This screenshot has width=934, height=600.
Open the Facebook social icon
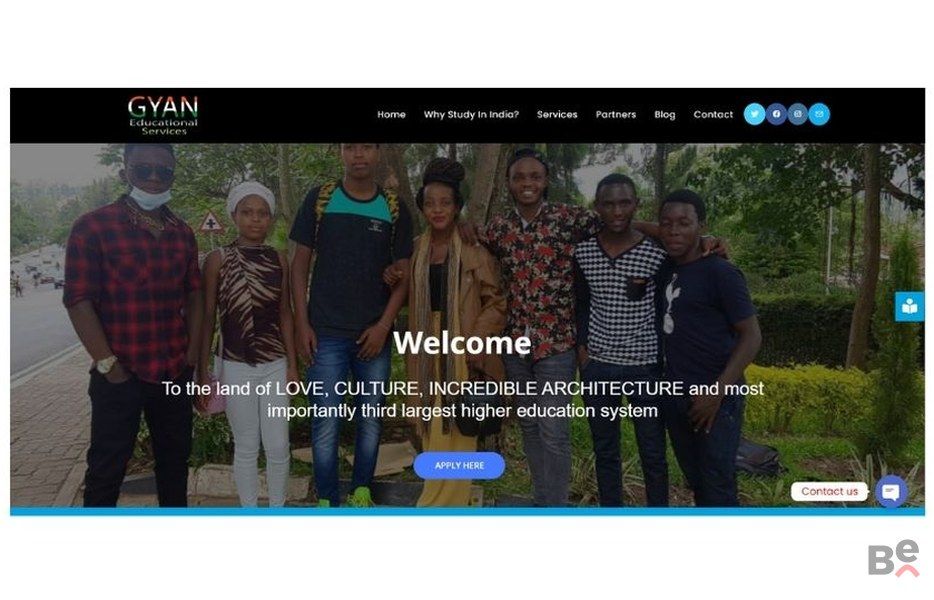coord(776,114)
